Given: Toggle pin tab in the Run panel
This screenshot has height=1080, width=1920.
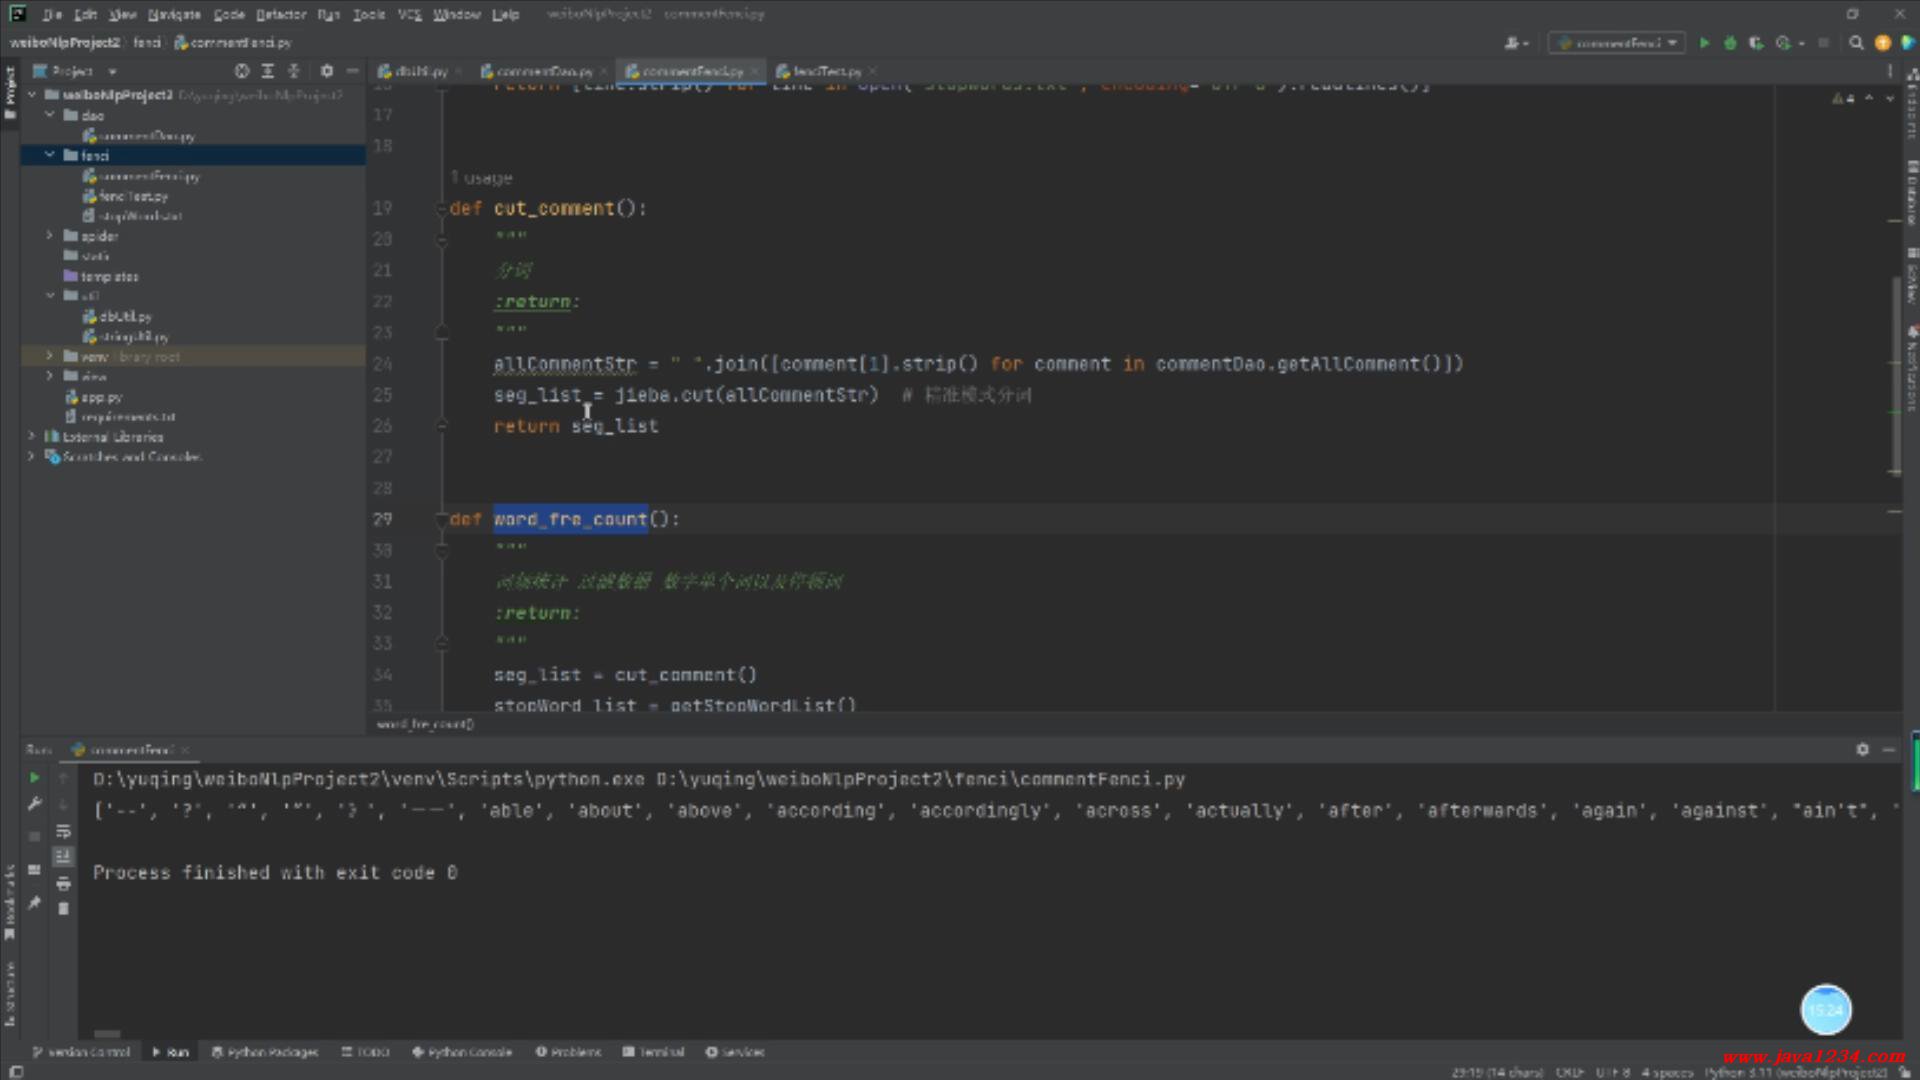Looking at the screenshot, I should 34,903.
